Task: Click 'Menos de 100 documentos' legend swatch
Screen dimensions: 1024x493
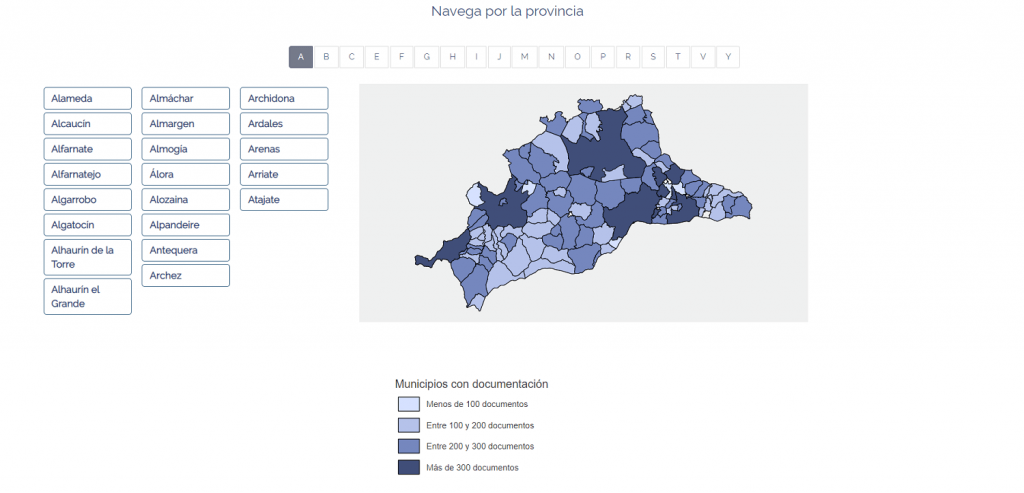Action: pos(408,404)
